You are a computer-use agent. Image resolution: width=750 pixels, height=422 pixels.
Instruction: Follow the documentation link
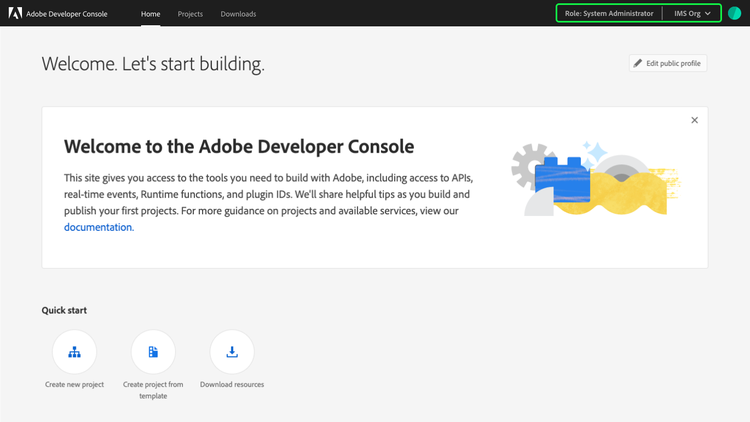pos(98,227)
